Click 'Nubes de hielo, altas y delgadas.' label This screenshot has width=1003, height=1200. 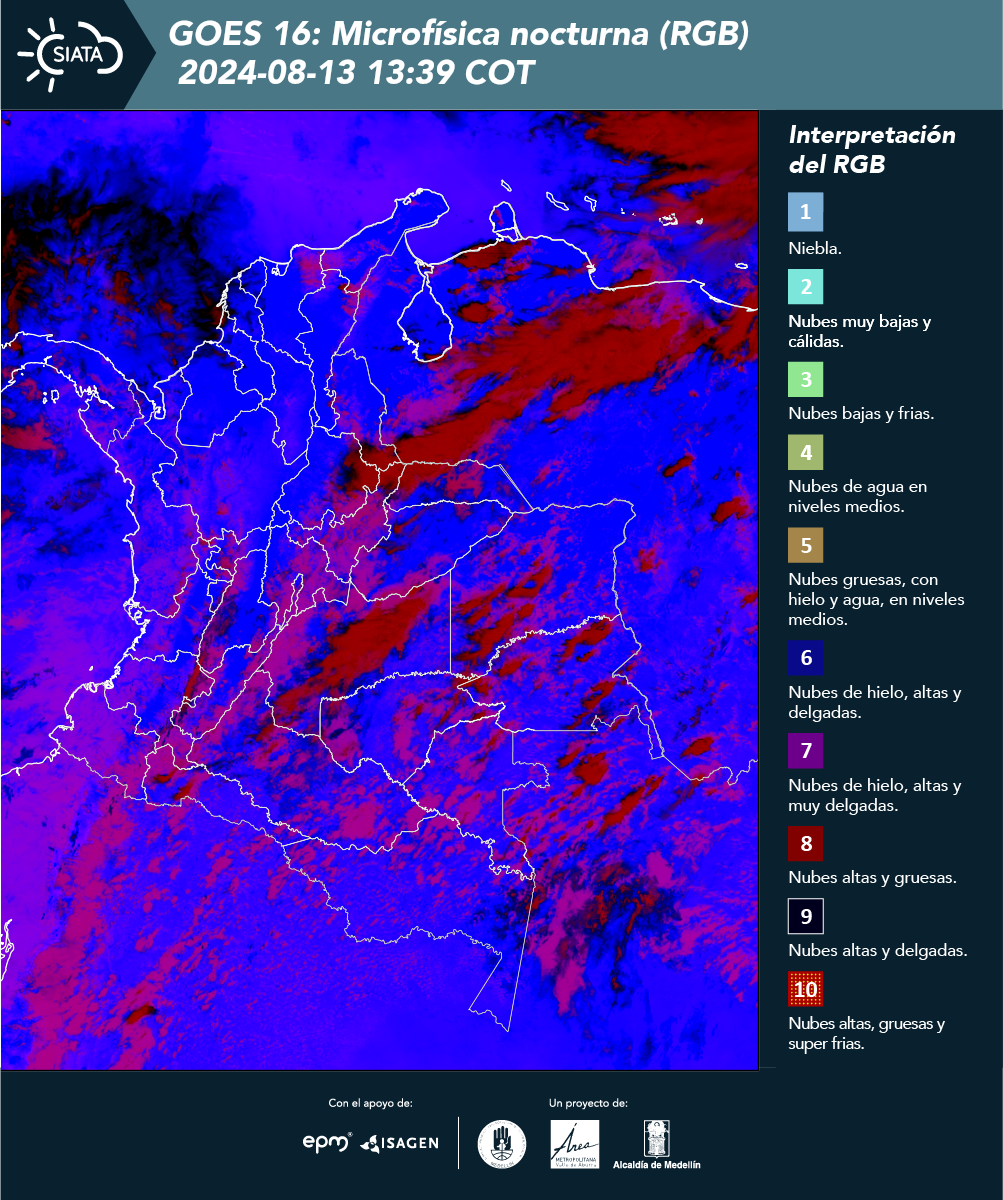point(874,702)
